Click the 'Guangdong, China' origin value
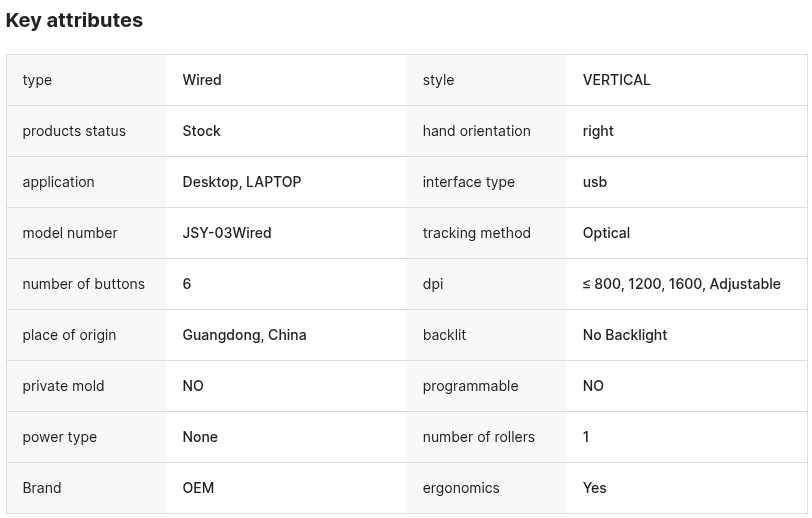812x518 pixels. (244, 335)
